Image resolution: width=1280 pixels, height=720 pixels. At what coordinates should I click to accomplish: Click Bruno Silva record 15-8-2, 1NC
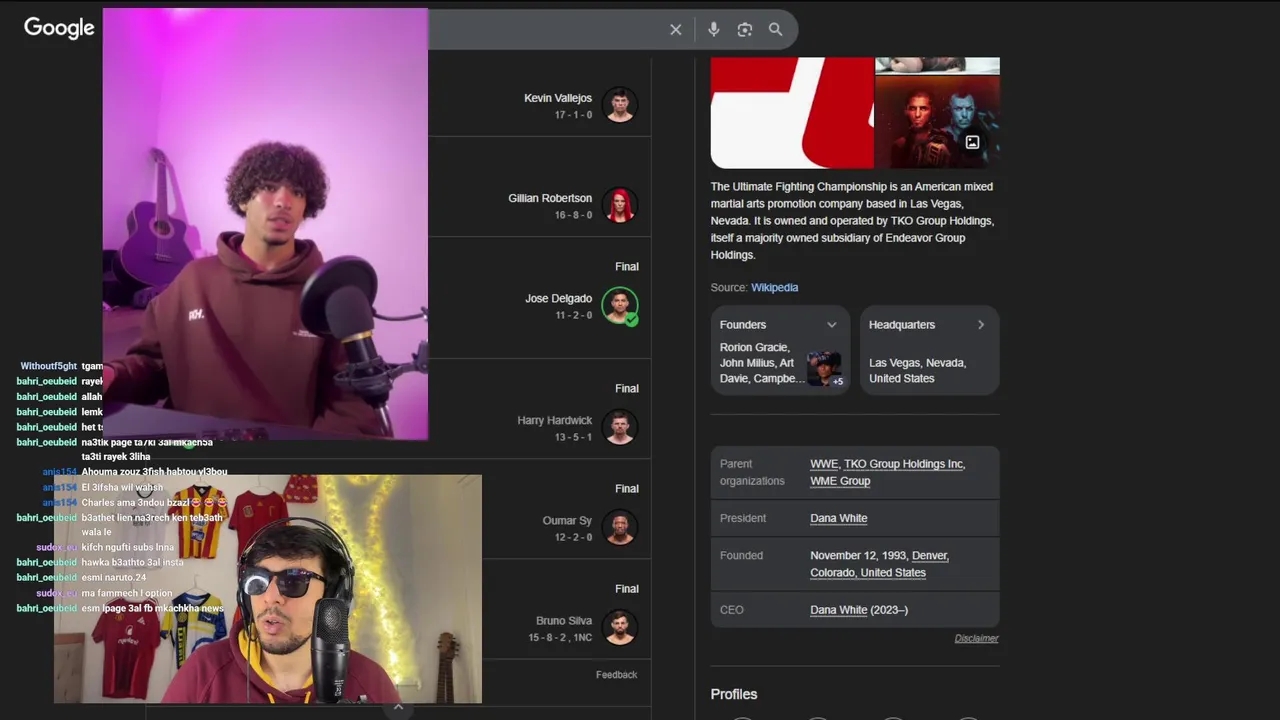pos(560,637)
